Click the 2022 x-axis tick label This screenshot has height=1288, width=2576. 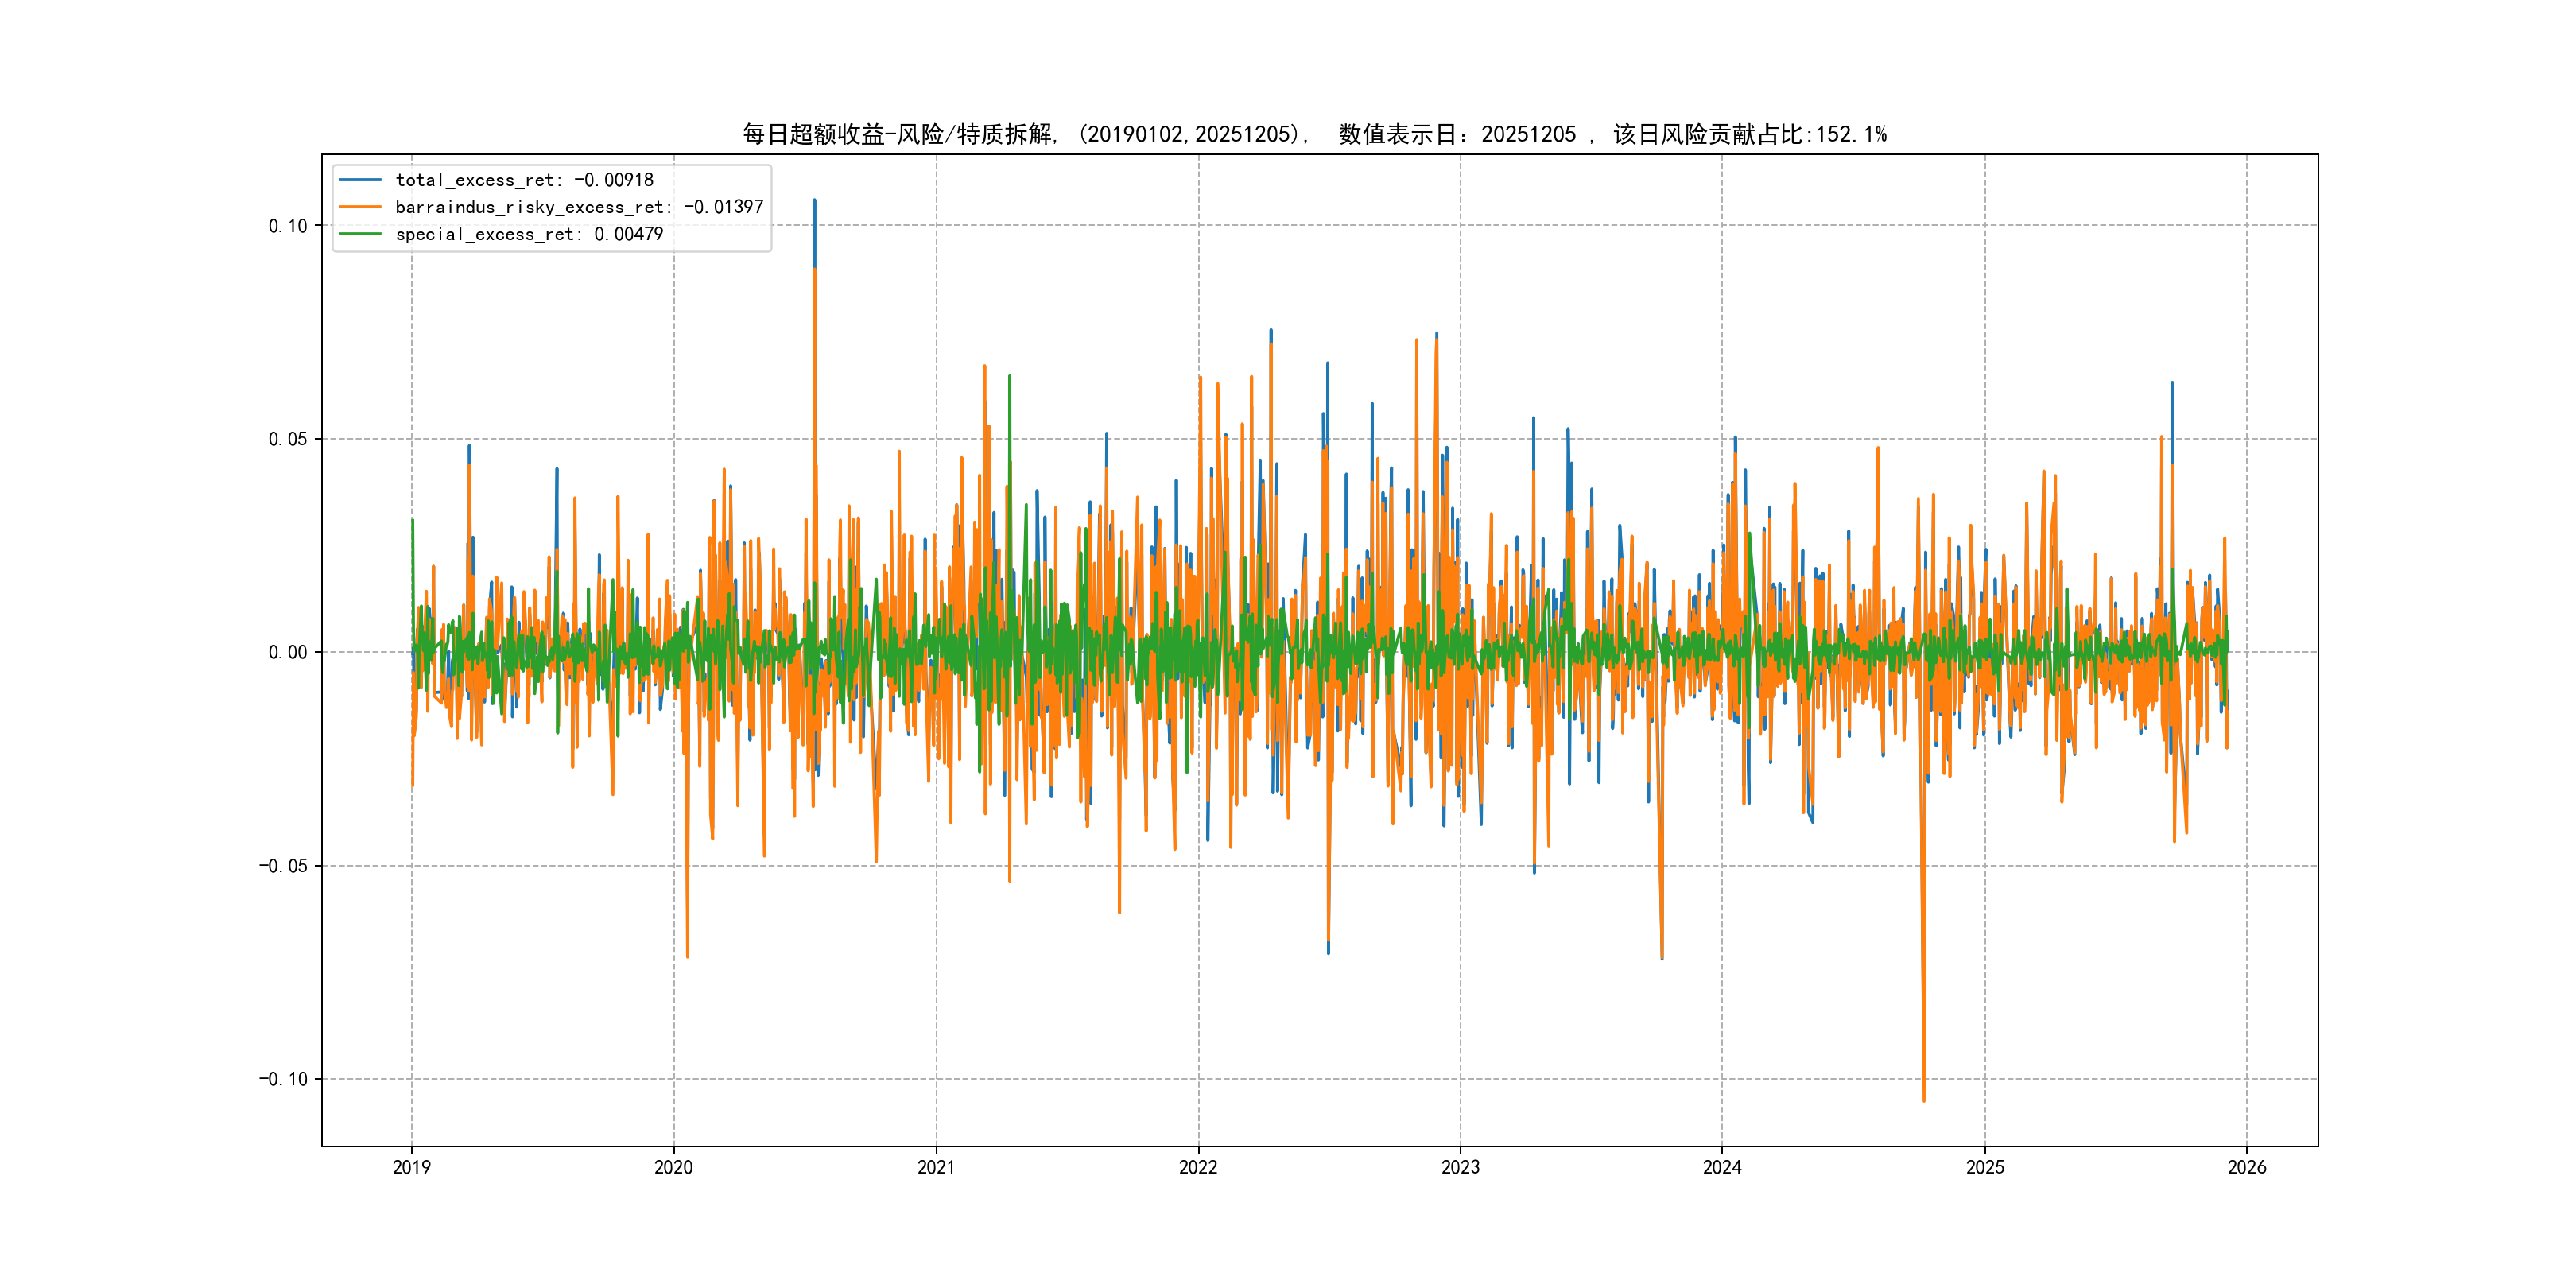point(1198,1167)
